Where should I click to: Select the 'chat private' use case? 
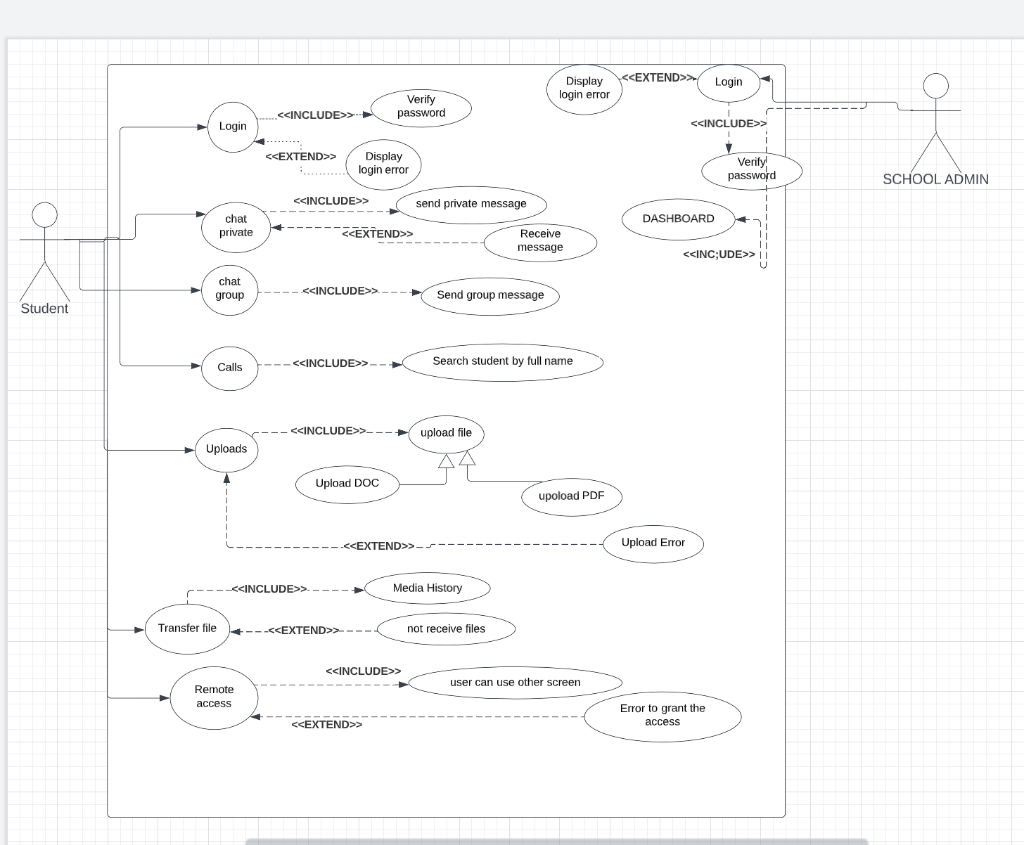coord(236,227)
